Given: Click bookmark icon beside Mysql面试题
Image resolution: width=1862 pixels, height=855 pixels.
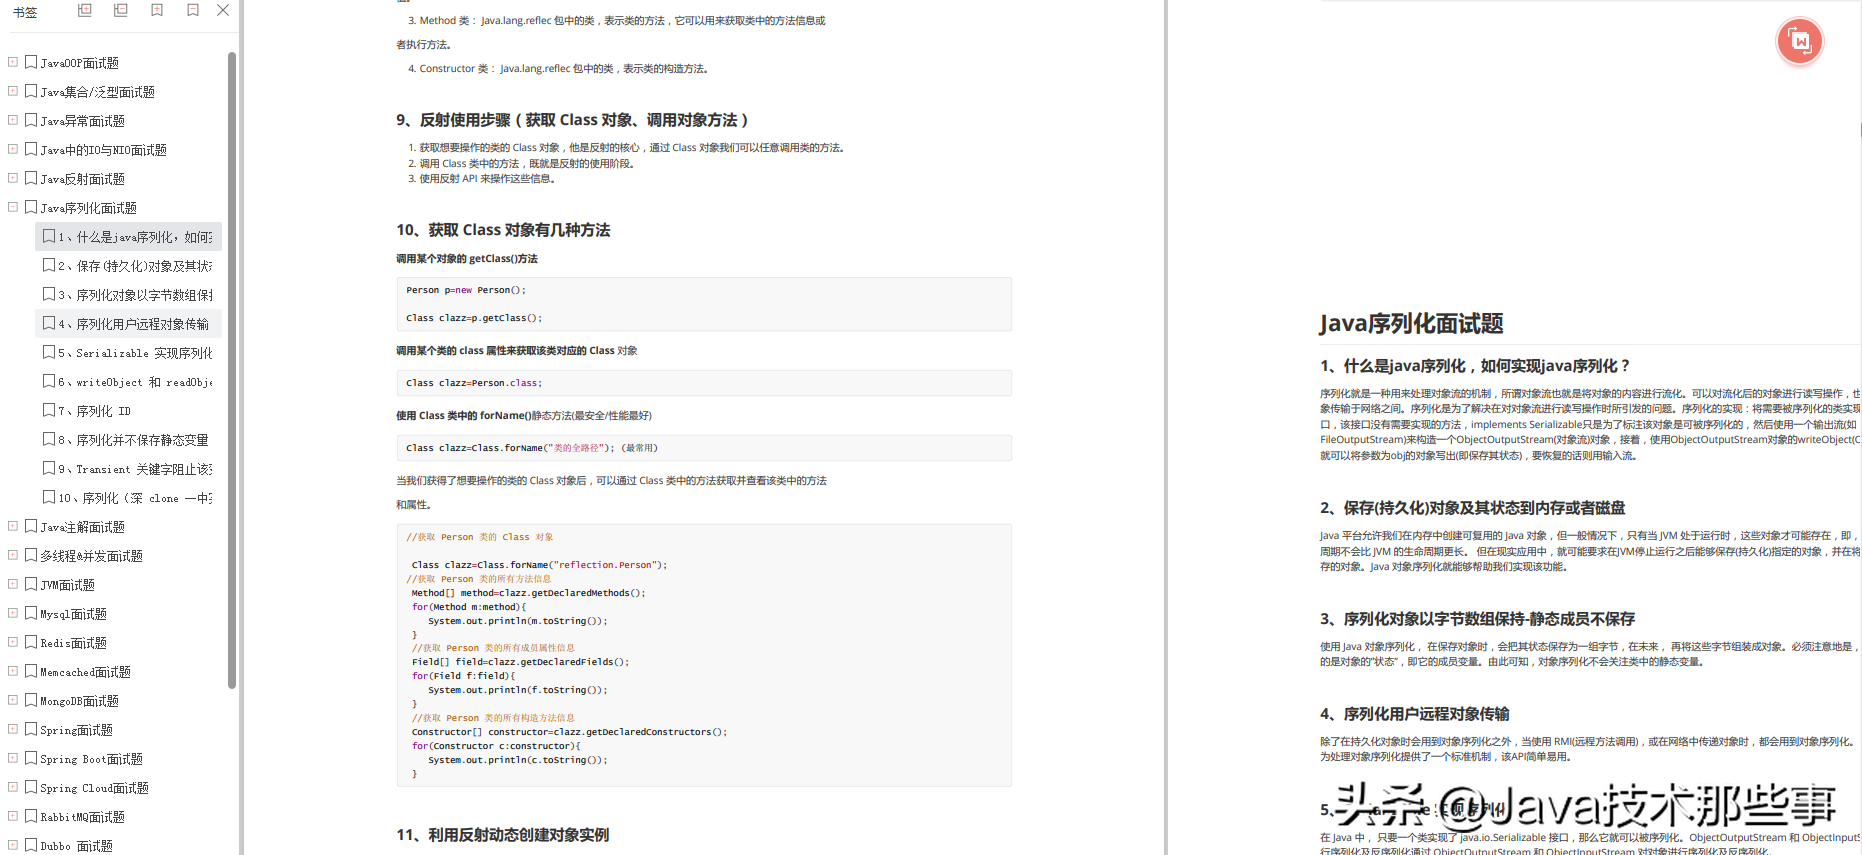Looking at the screenshot, I should [x=31, y=613].
